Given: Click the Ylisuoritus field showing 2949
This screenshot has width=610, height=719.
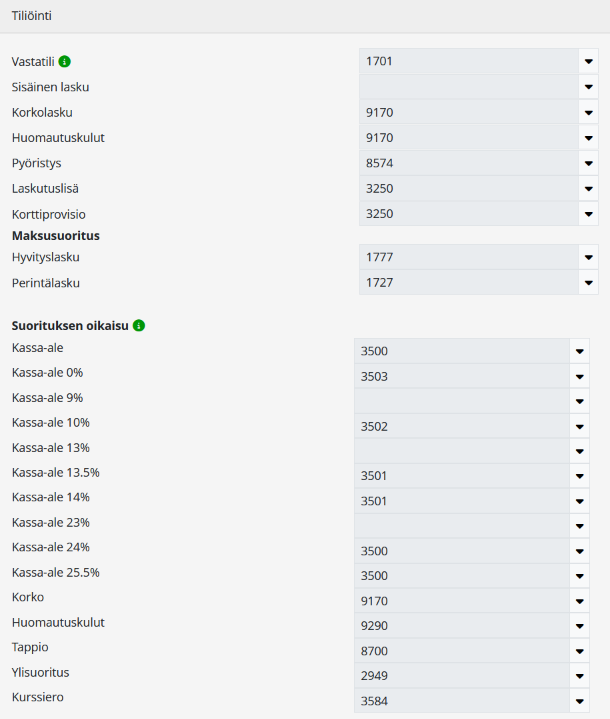Looking at the screenshot, I should click(461, 676).
